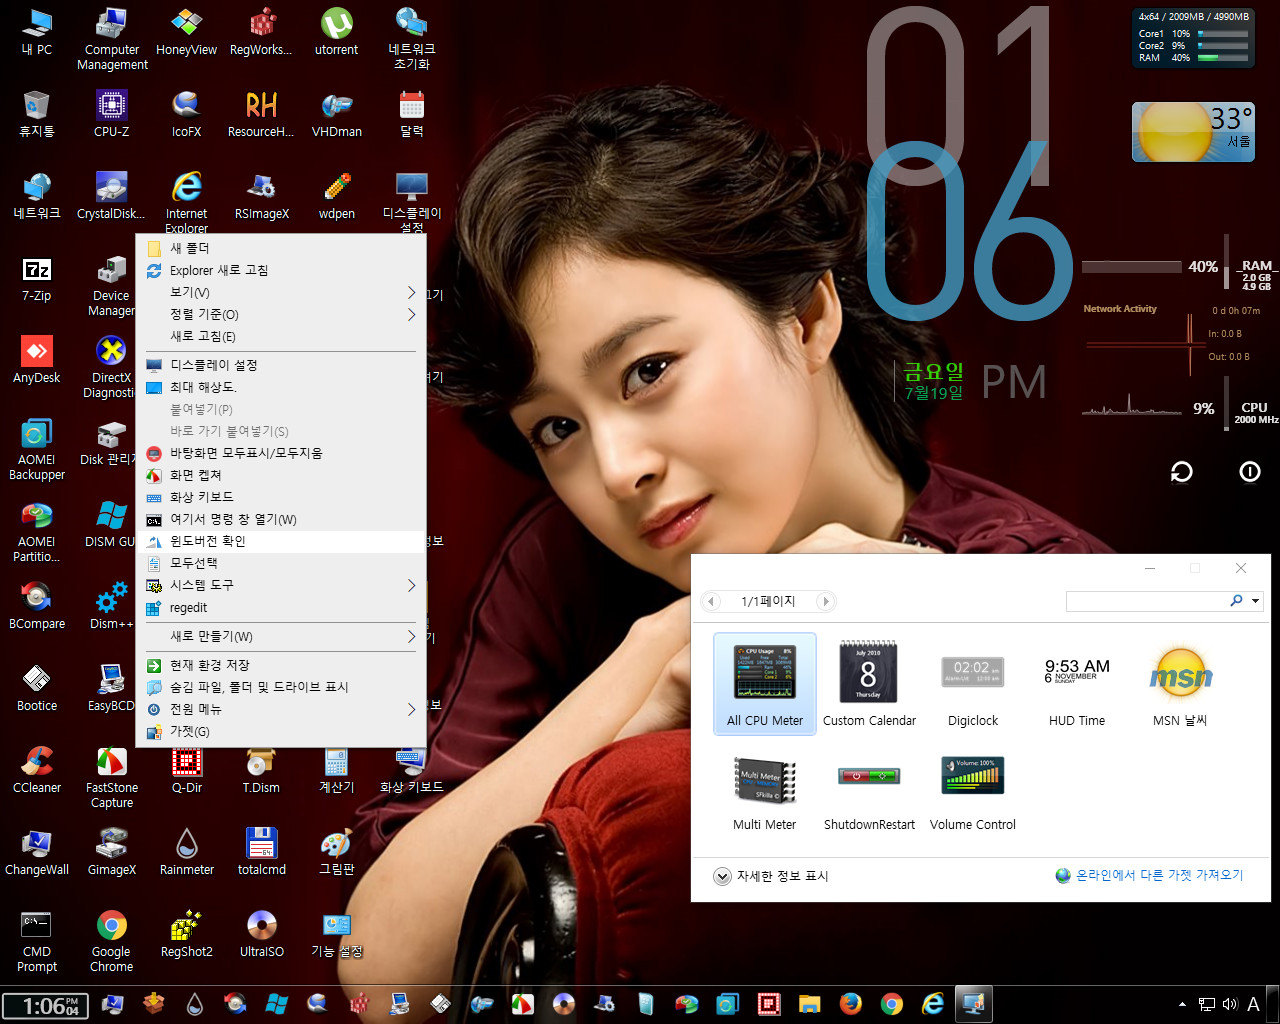This screenshot has height=1024, width=1280.
Task: Show hidden tray icons arrow
Action: (1183, 1004)
